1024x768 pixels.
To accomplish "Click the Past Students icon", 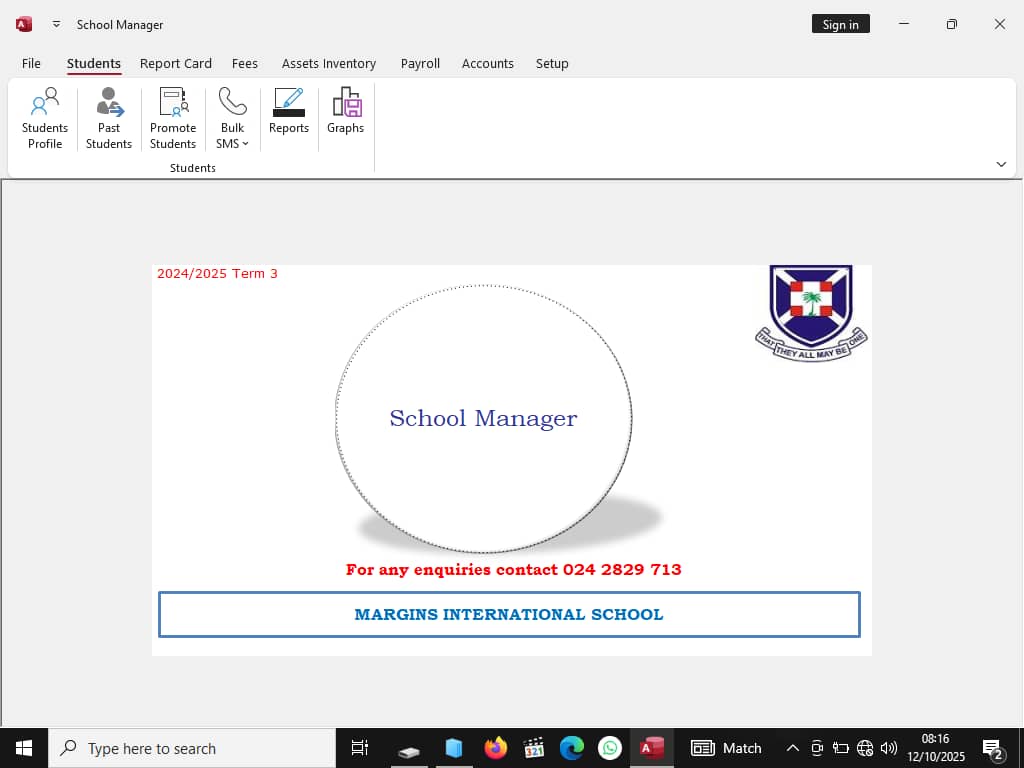I will 109,118.
